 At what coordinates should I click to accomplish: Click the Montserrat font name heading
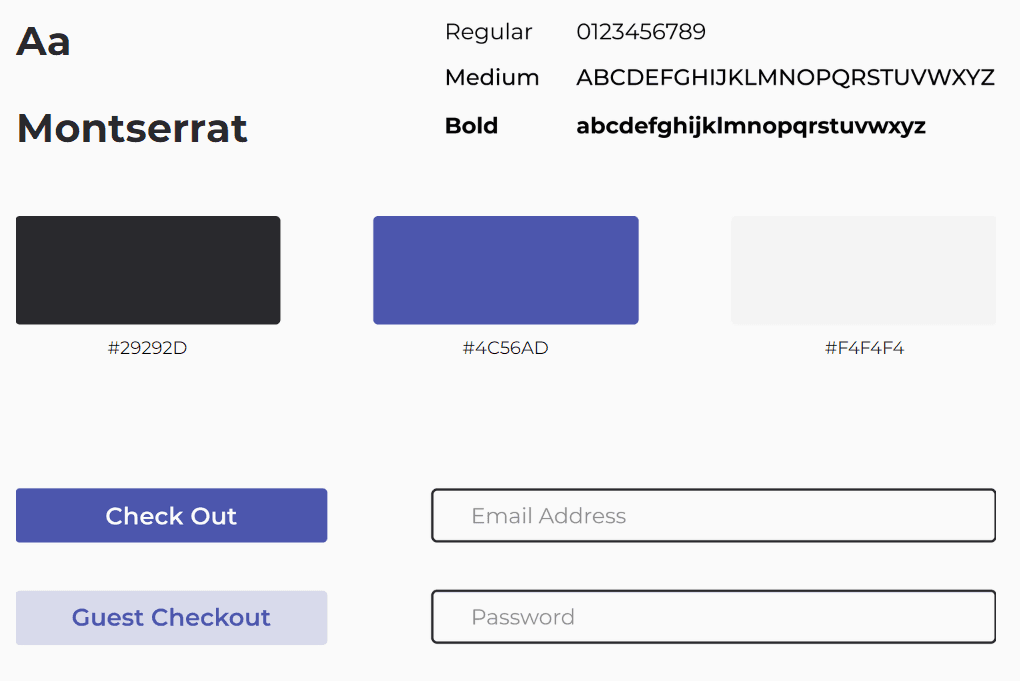tap(132, 128)
